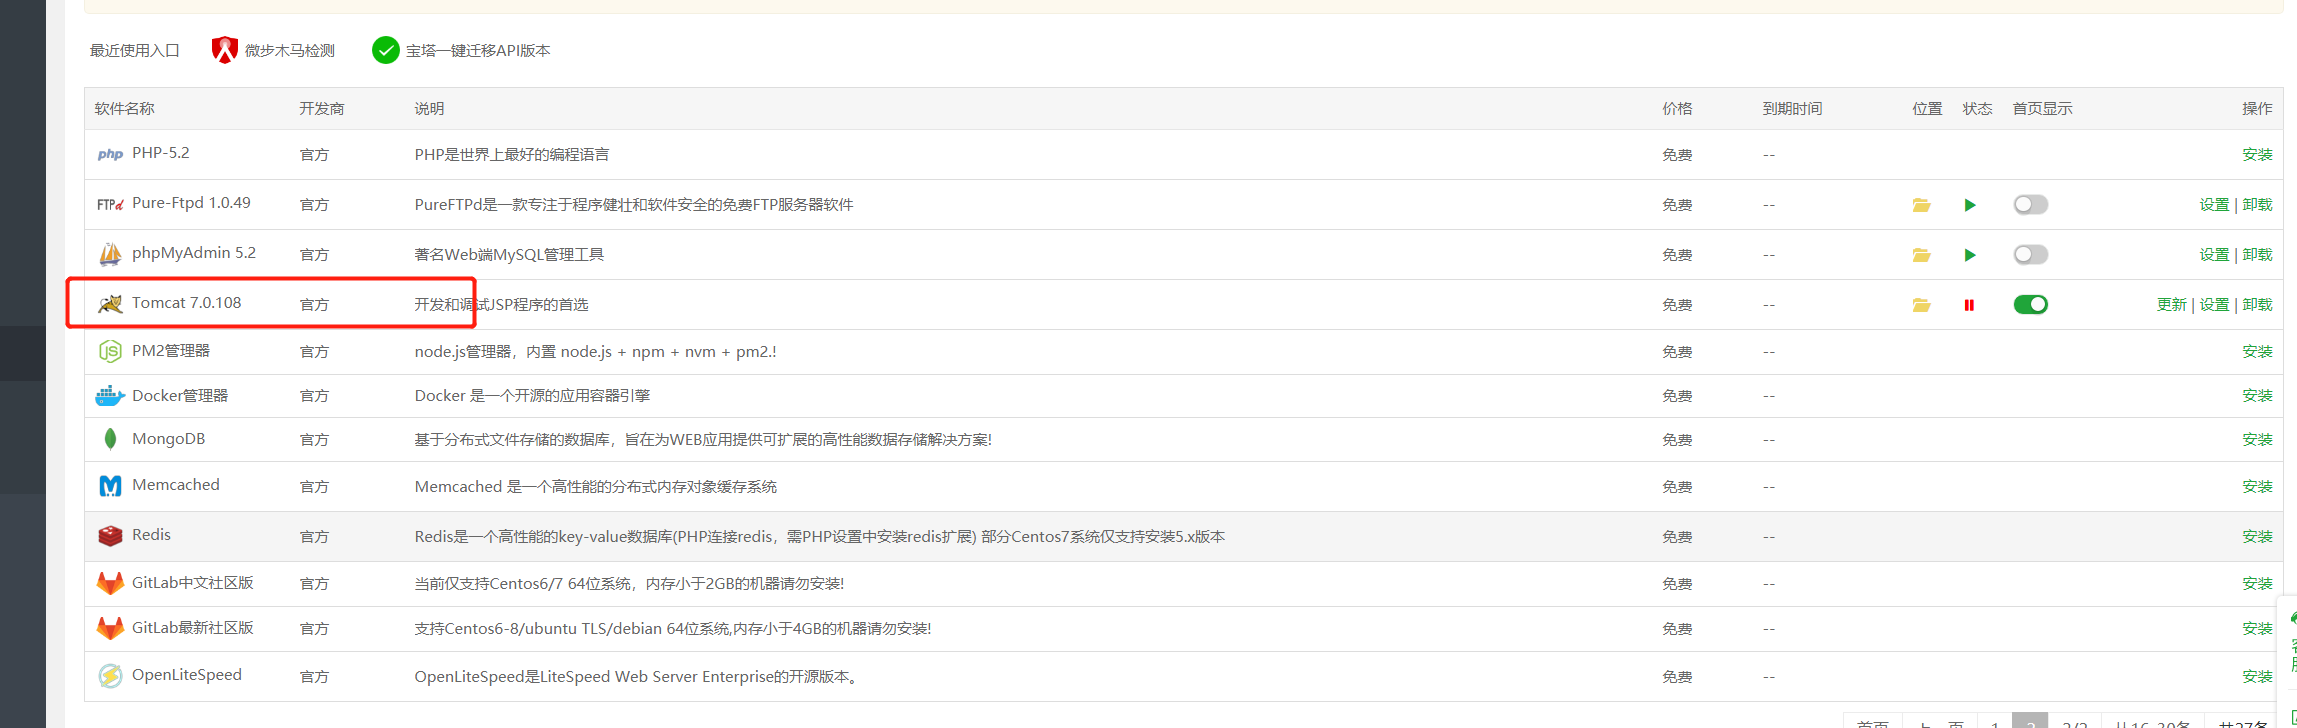2297x728 pixels.
Task: Install PM2管理器
Action: pos(2257,351)
